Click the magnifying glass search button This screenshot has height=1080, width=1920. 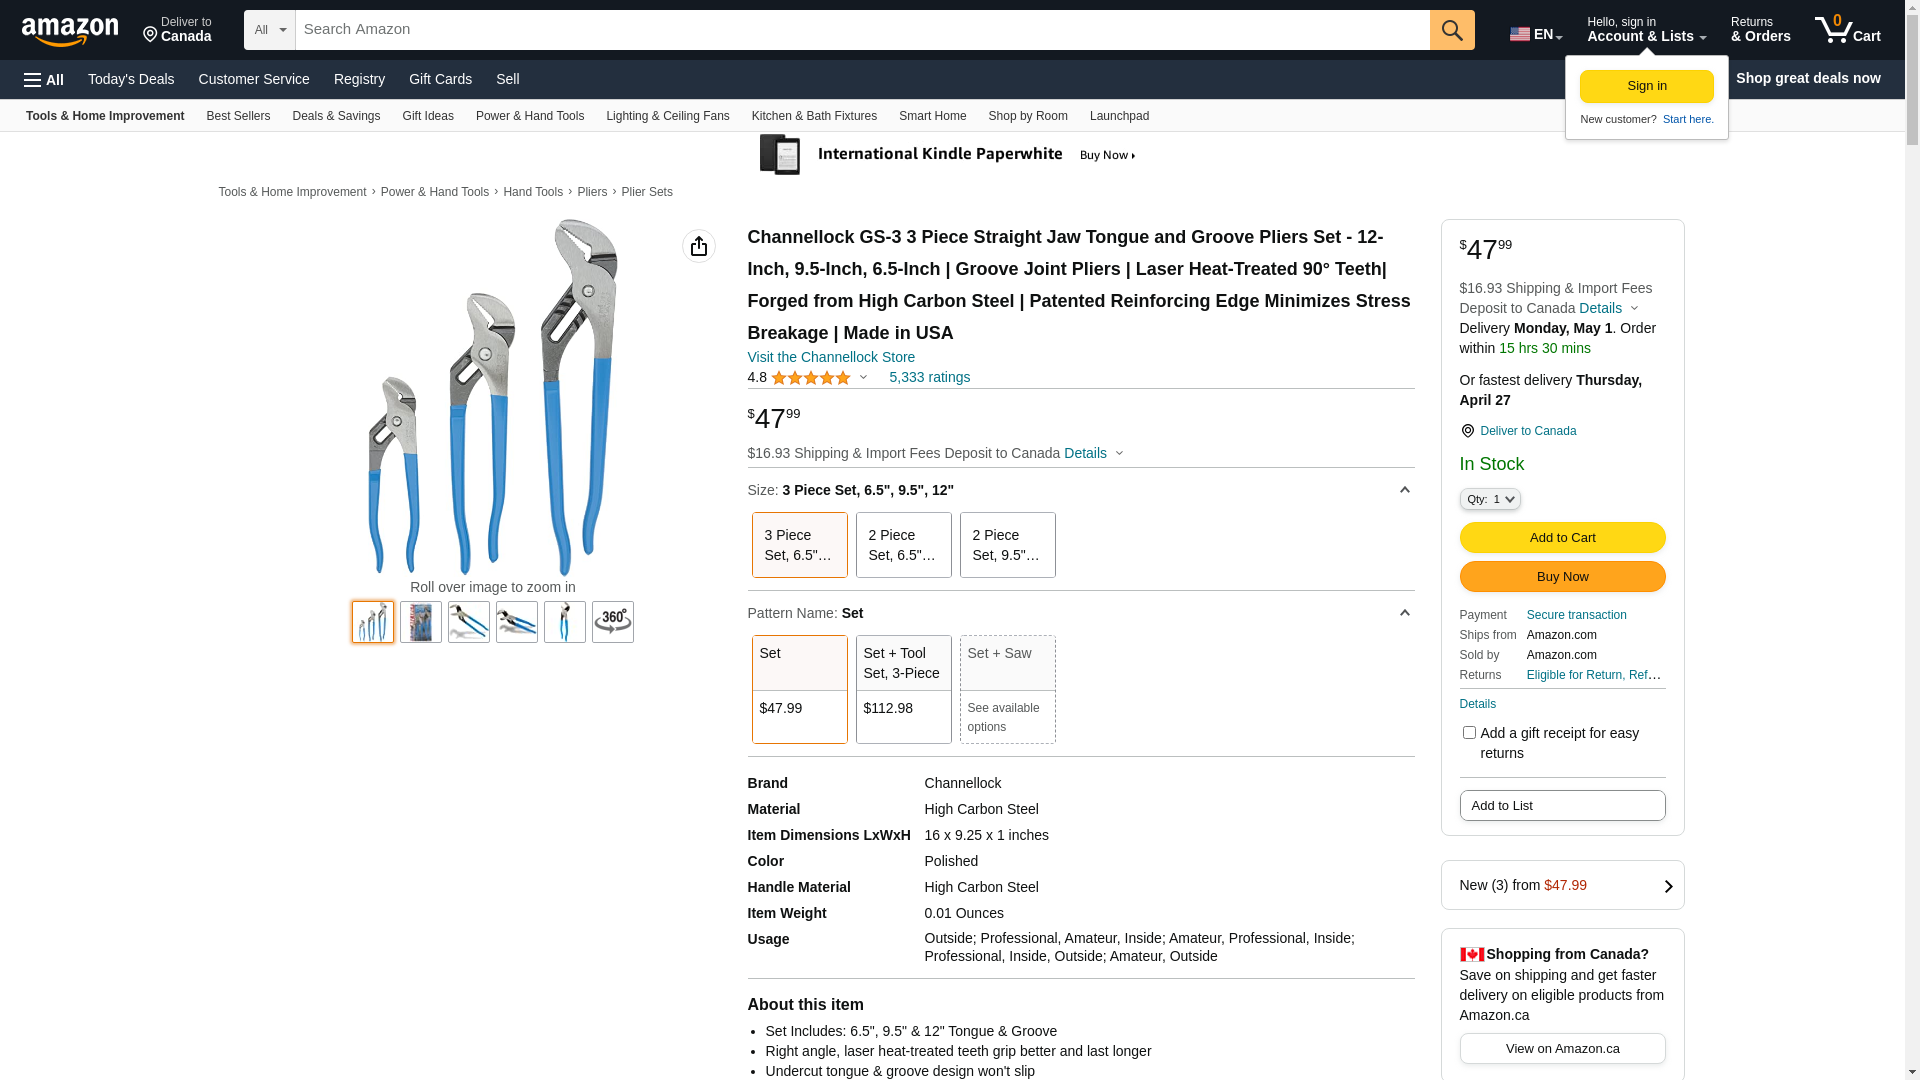click(x=1452, y=30)
